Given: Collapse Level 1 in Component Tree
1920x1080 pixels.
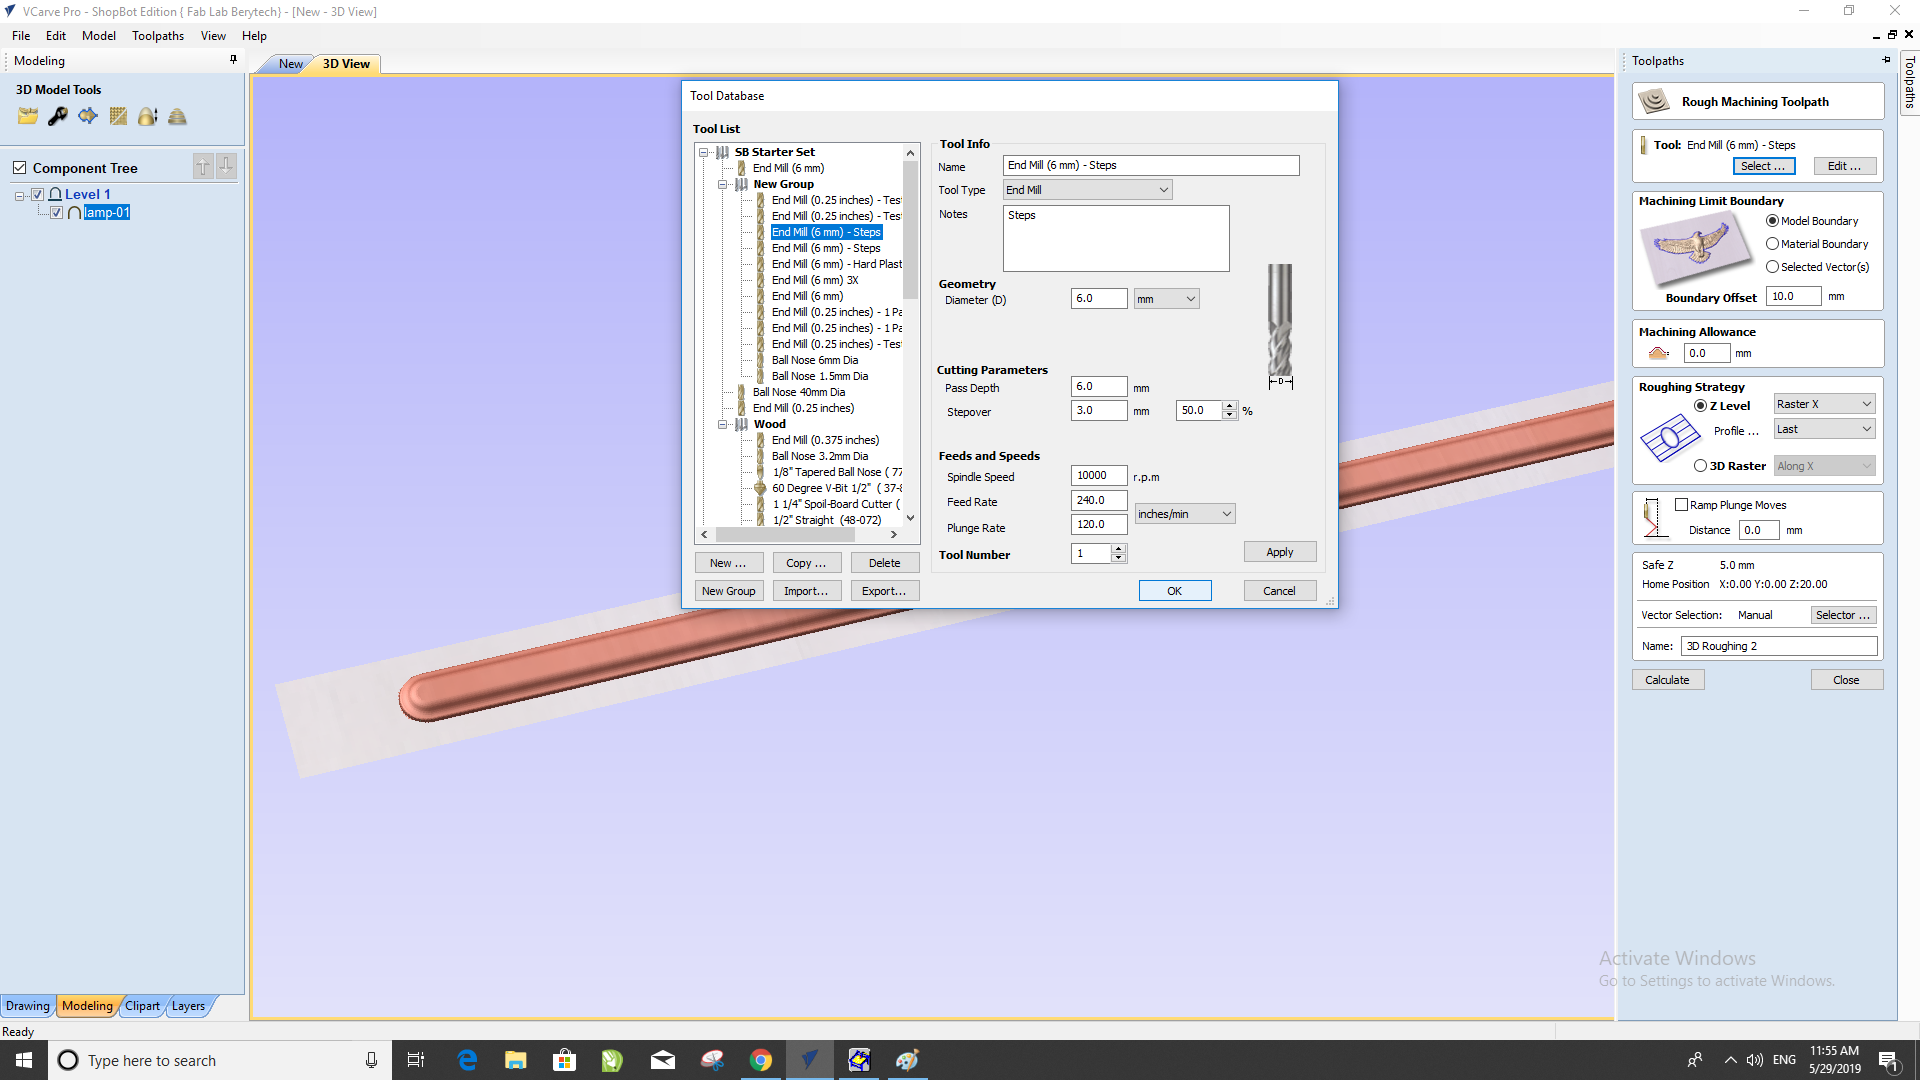Looking at the screenshot, I should 19,196.
